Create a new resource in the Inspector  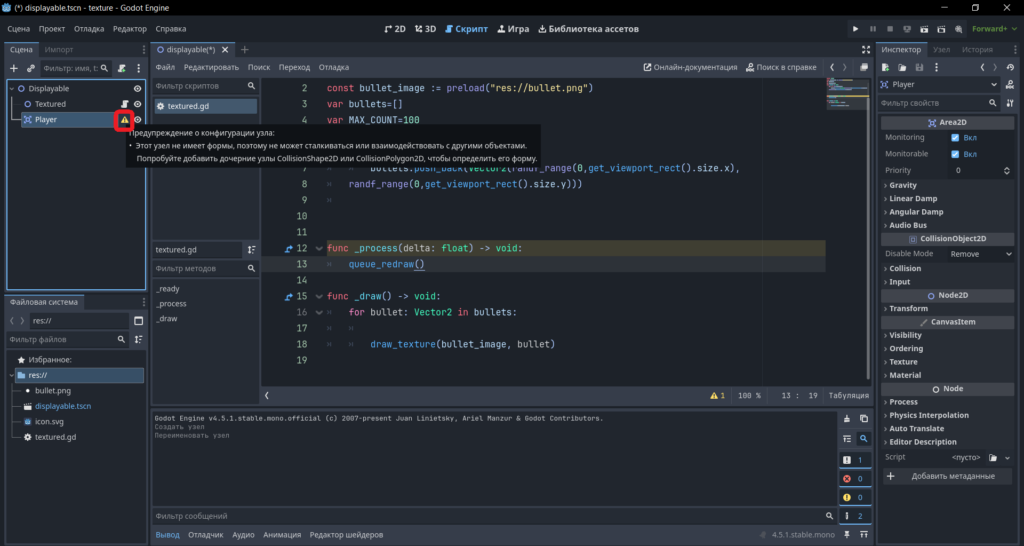pos(886,67)
